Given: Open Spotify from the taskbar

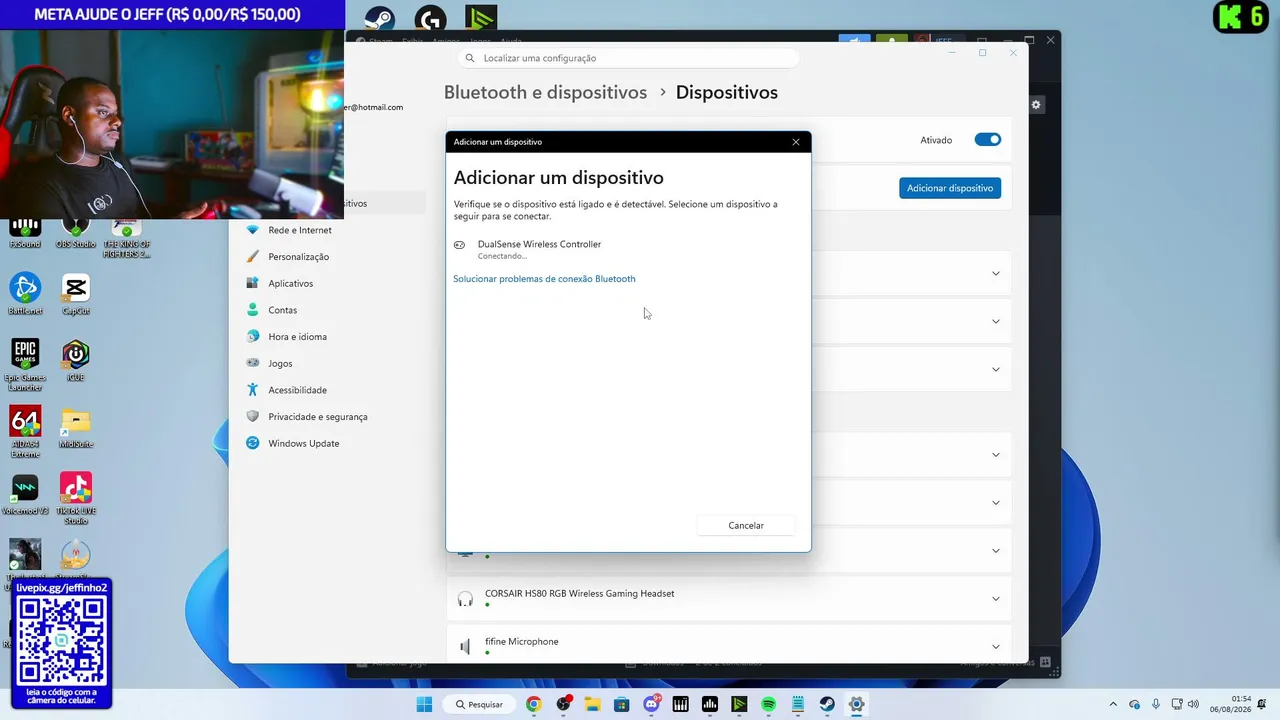Looking at the screenshot, I should pos(768,704).
